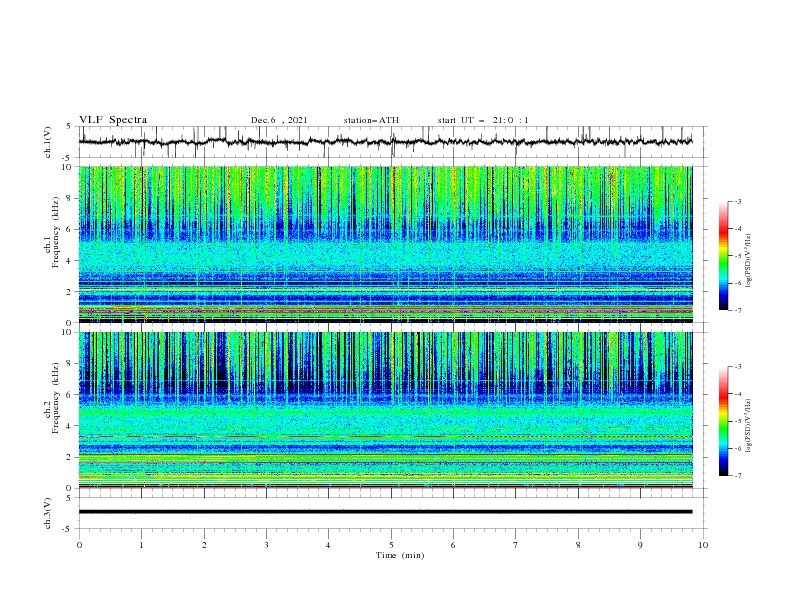Screen dimensions: 792x612
Task: Click time axis tick label "5"
Action: click(x=391, y=545)
